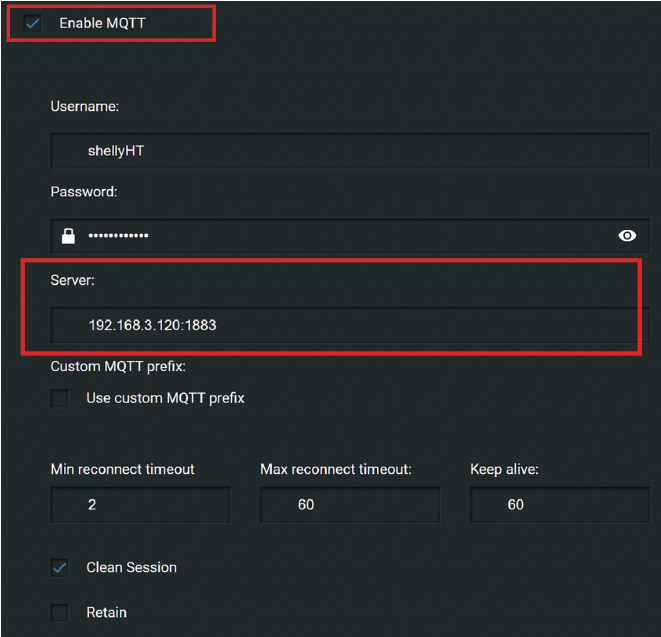Click the Server address field 192.168.3.120:1883
661x637 pixels.
350,325
